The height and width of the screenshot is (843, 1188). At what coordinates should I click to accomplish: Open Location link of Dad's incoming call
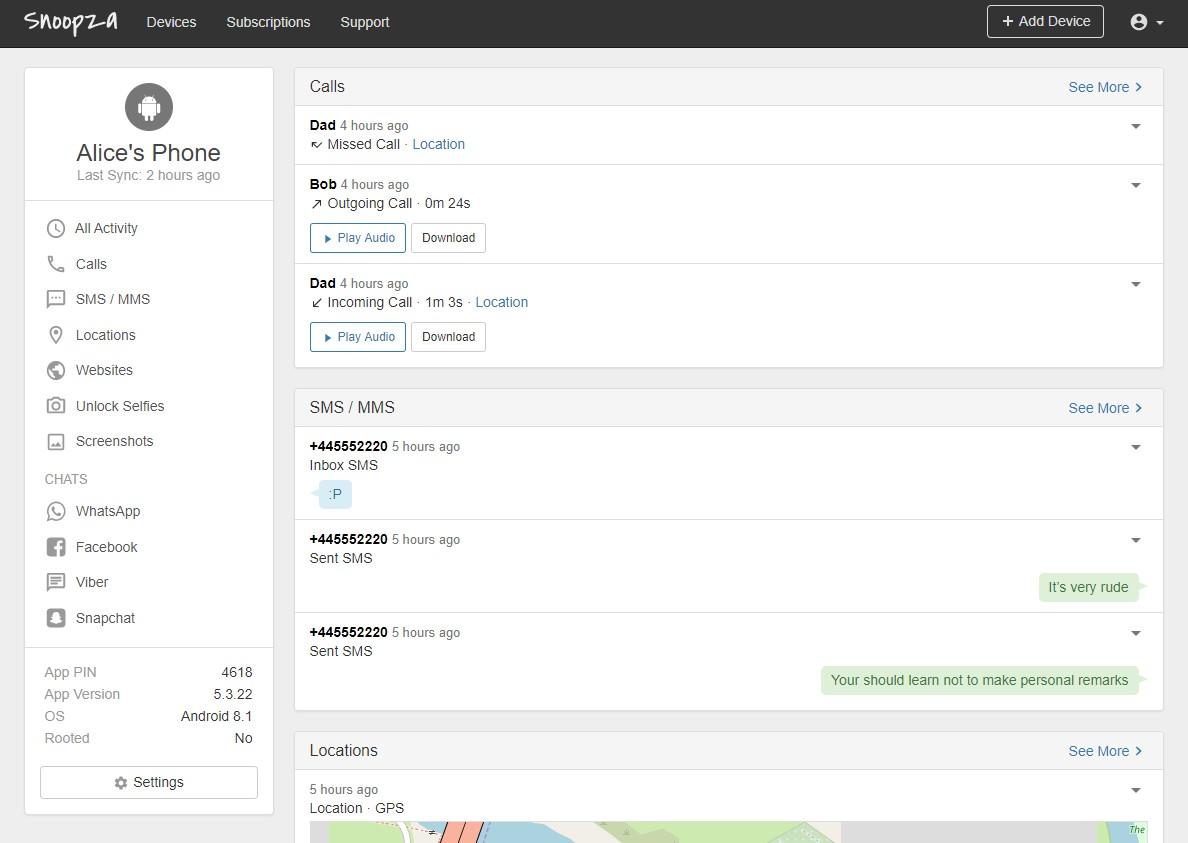tap(502, 302)
